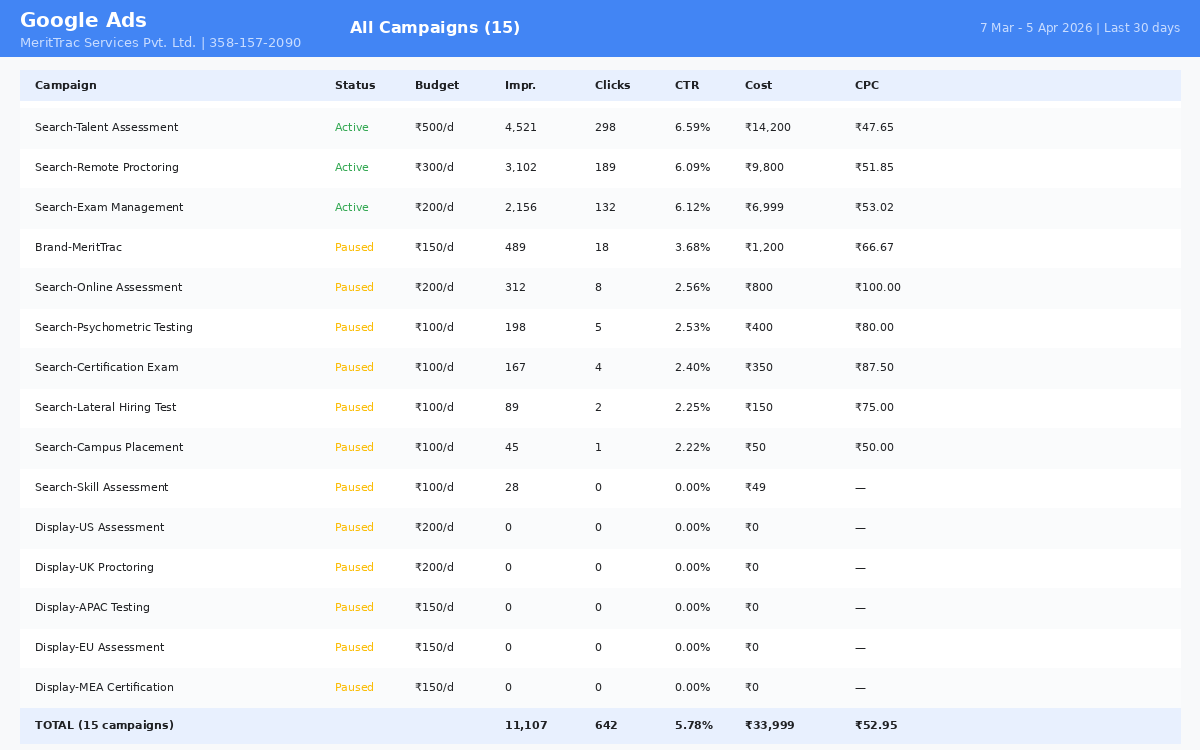Click TOTAL (15 campaigns) row label
Viewport: 1200px width, 750px height.
[104, 726]
